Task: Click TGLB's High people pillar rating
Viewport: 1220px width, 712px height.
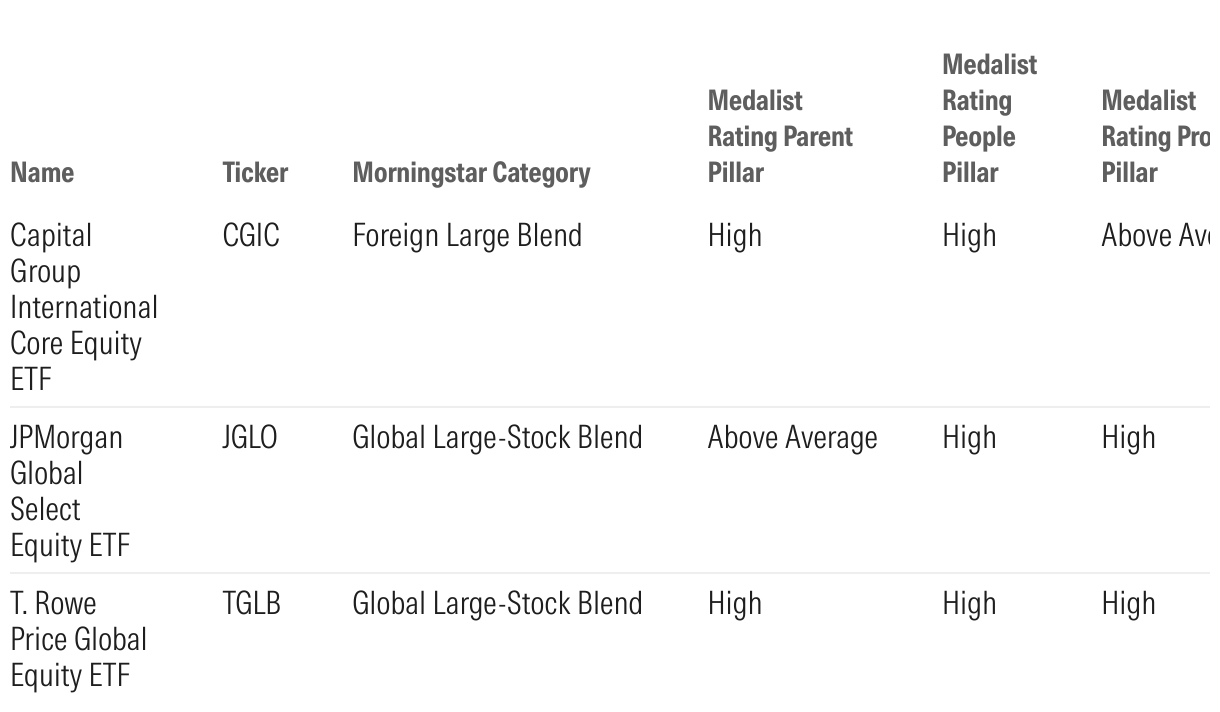Action: click(x=969, y=604)
